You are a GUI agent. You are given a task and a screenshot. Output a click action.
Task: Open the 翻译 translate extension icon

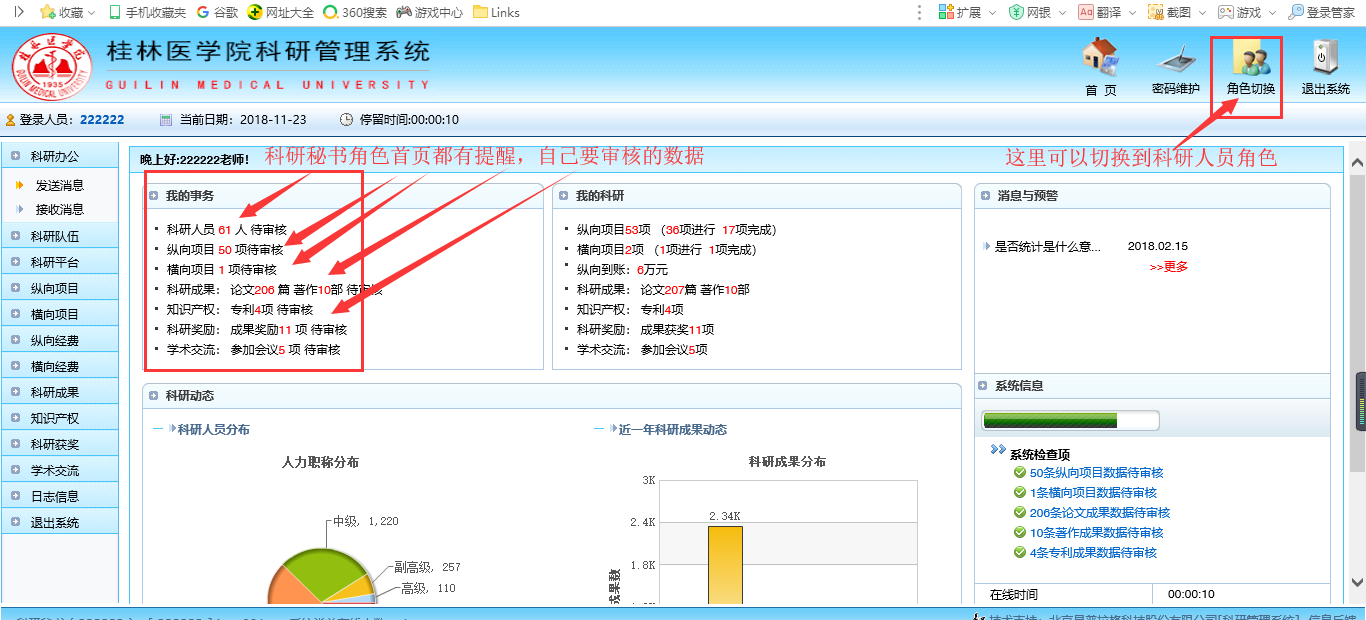pos(1086,12)
